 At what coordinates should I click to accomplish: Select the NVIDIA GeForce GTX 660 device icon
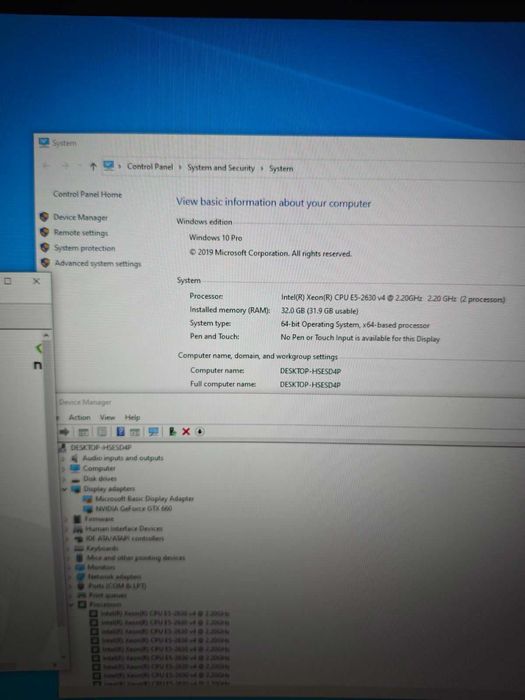88,508
